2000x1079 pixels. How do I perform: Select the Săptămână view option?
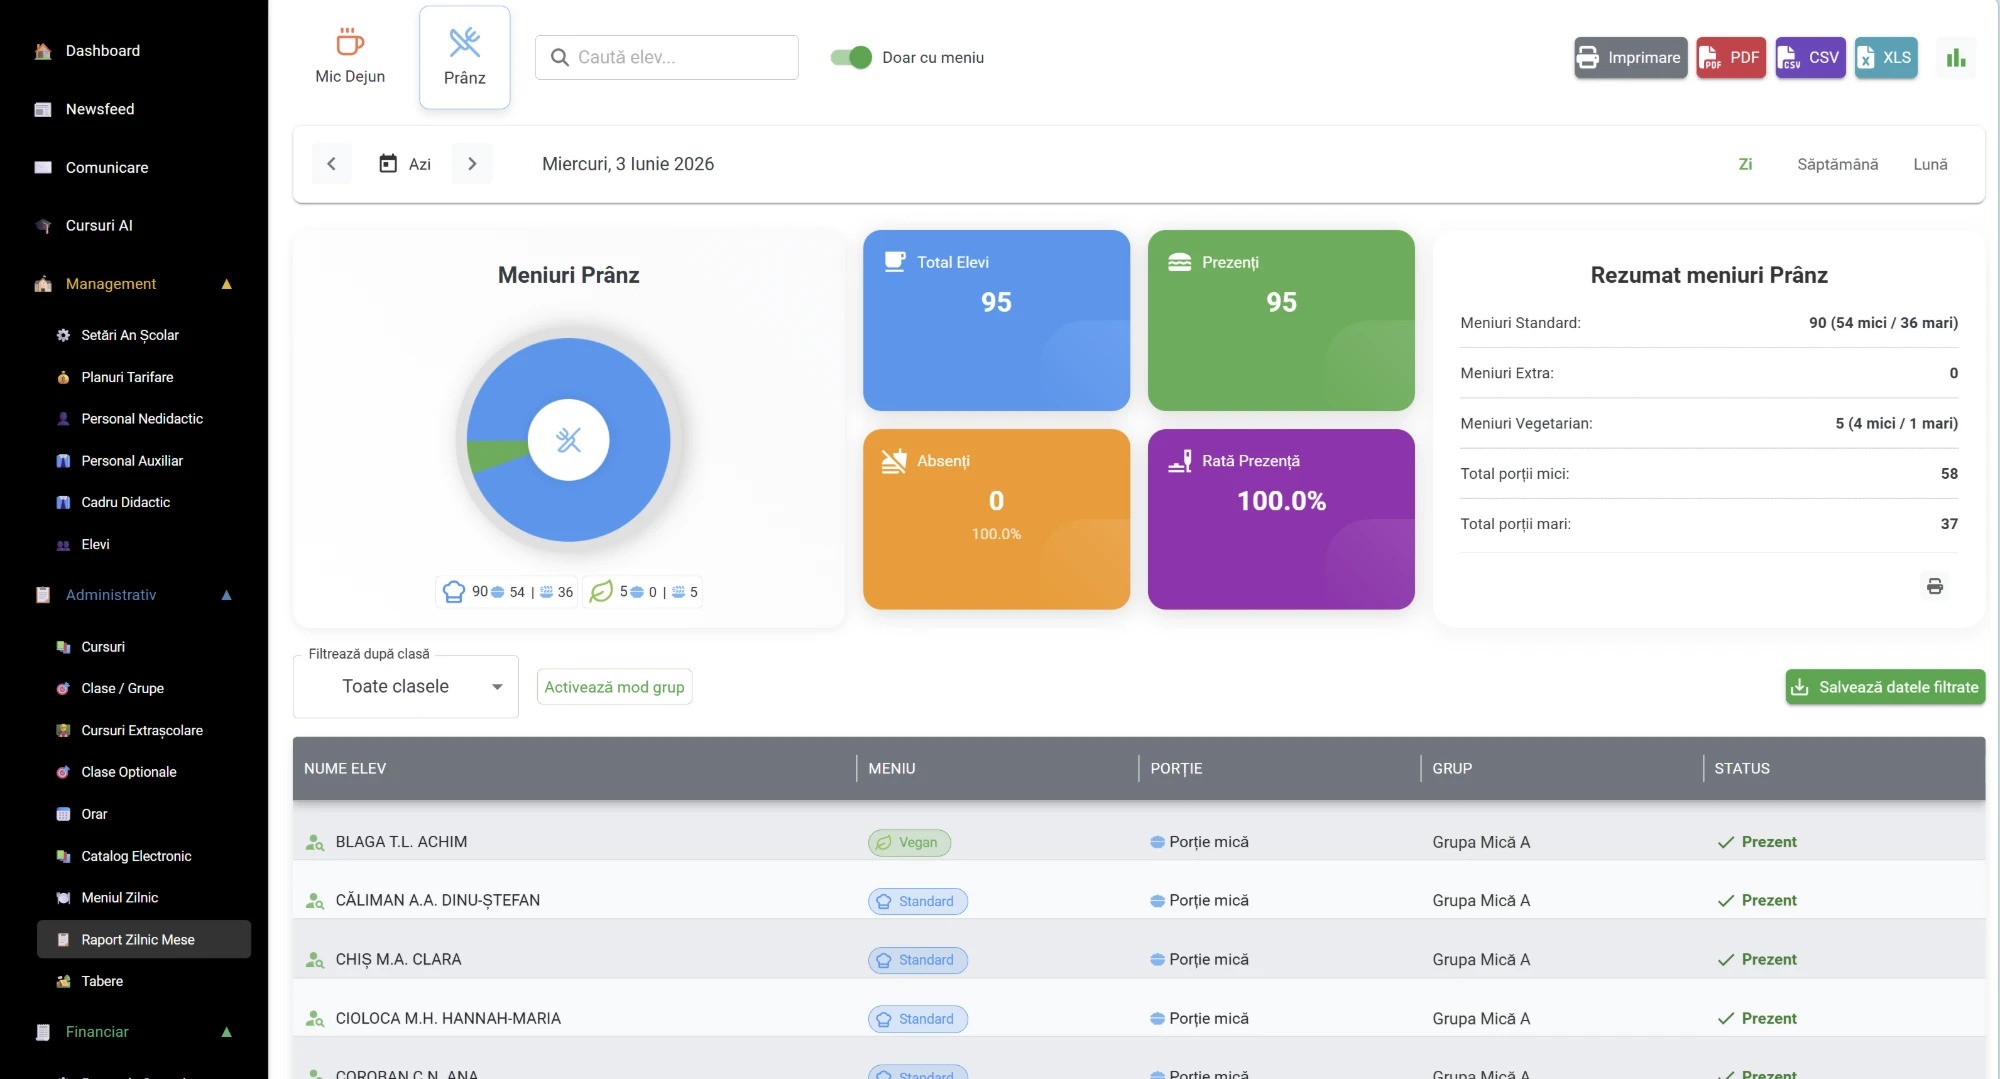point(1837,164)
